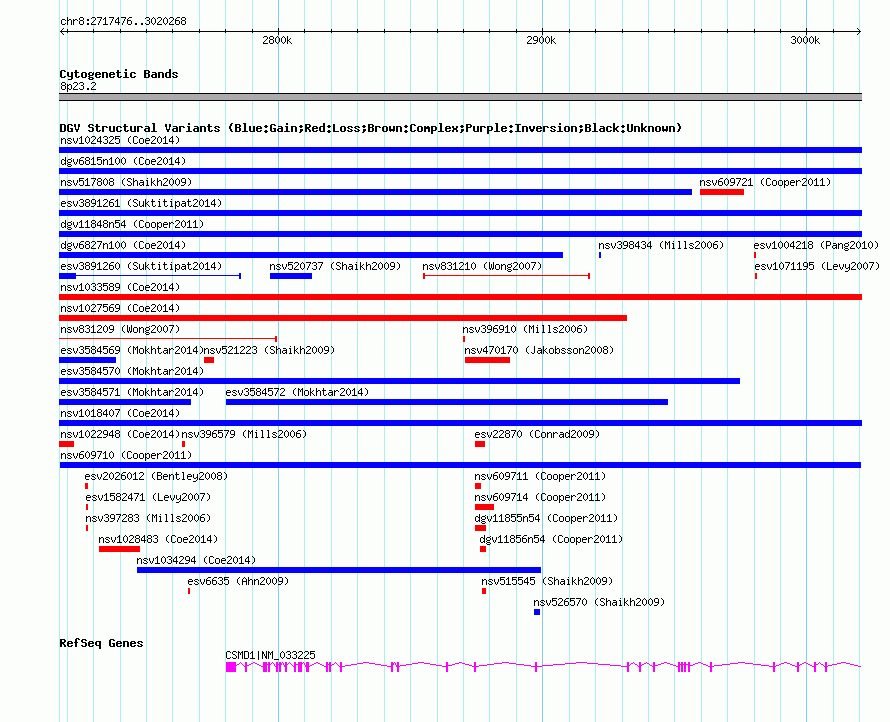Select the nsv515545 (Shaikh2009) label
Viewport: 890px width, 722px height.
point(547,581)
